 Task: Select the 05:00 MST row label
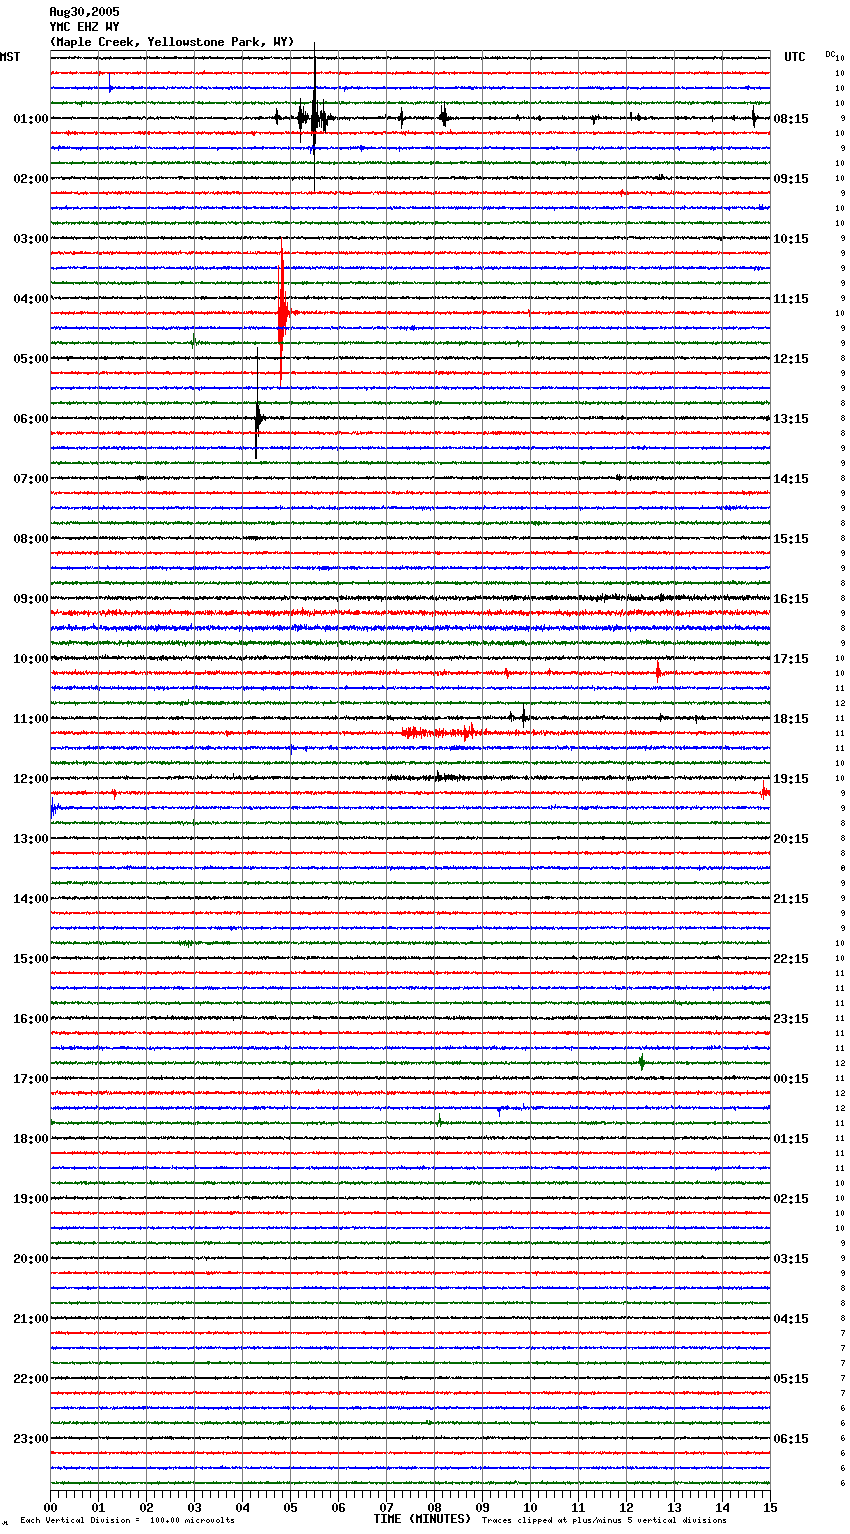tap(31, 359)
